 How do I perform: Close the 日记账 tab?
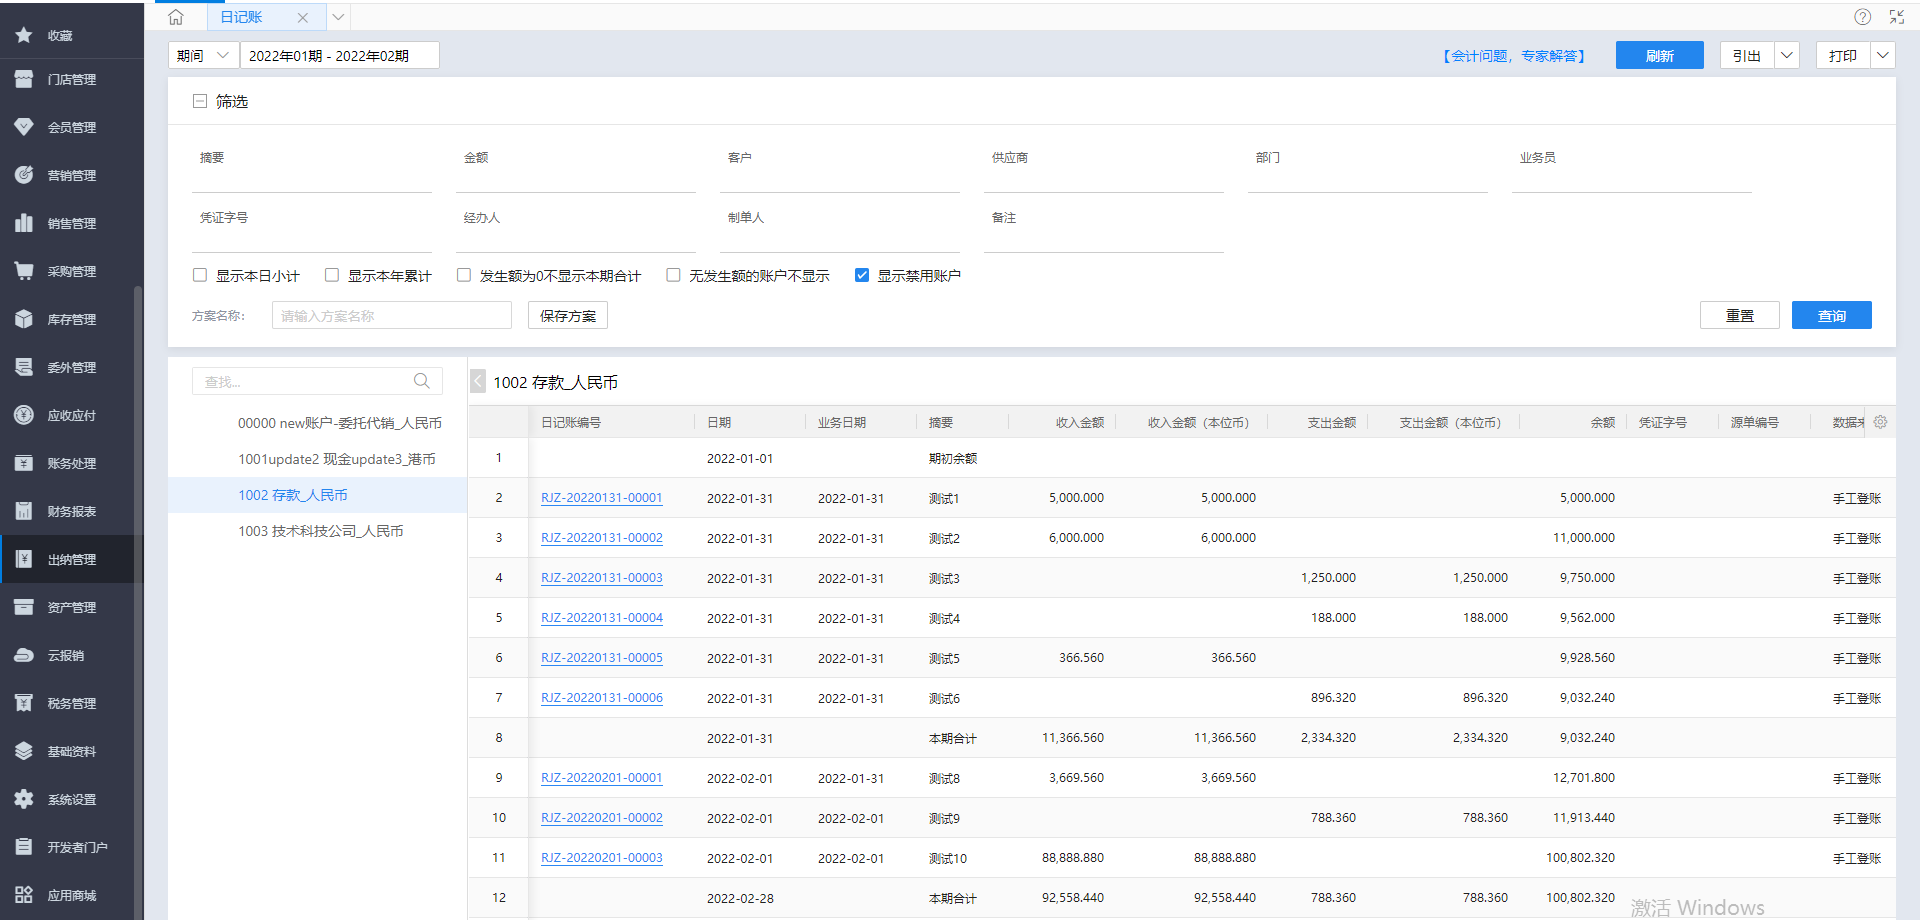point(302,18)
